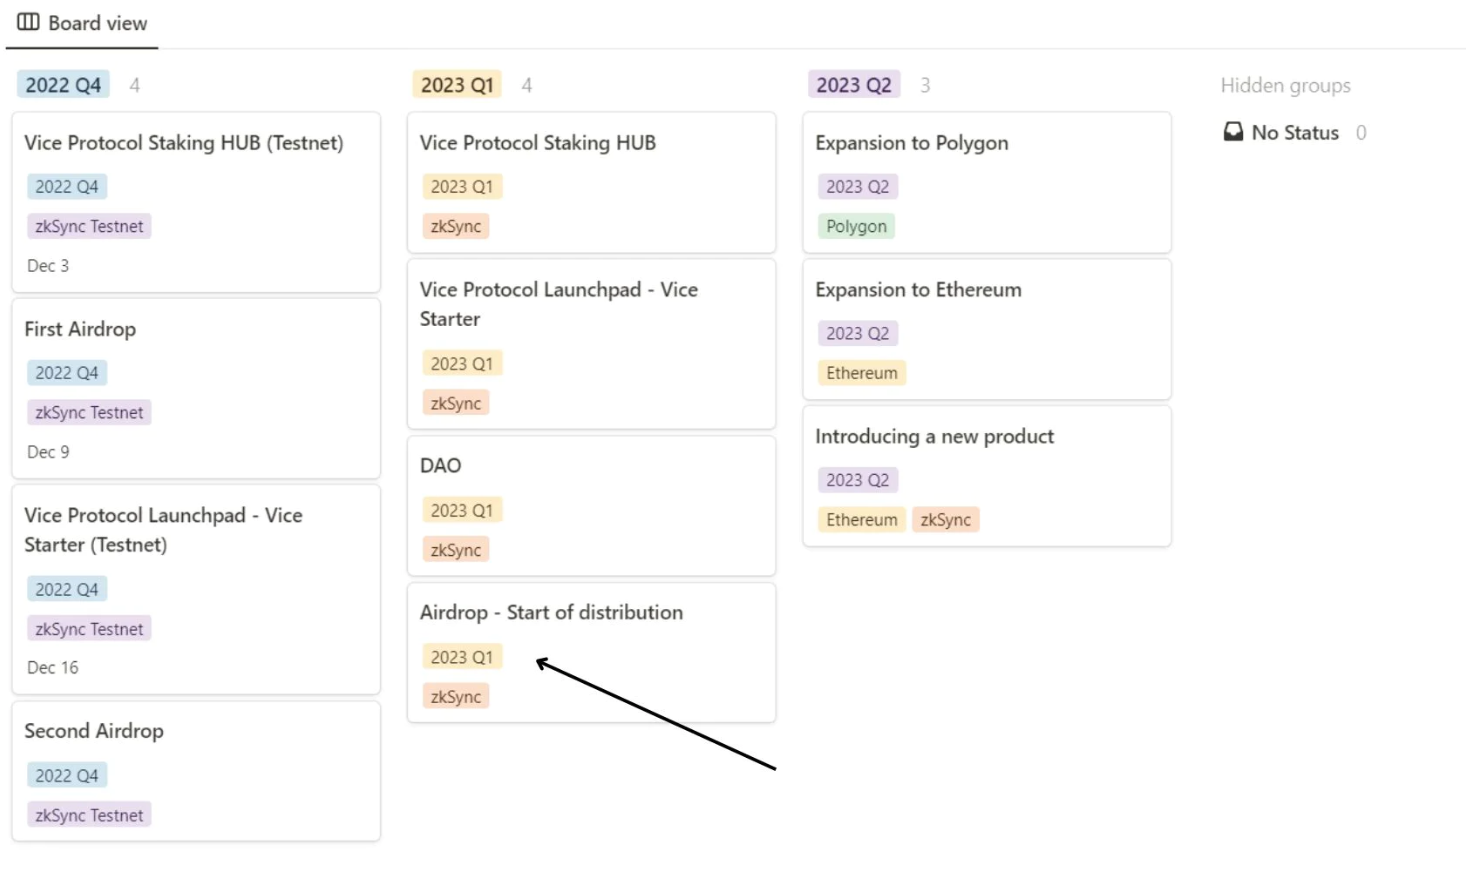Click the Hidden groups label

click(x=1285, y=85)
